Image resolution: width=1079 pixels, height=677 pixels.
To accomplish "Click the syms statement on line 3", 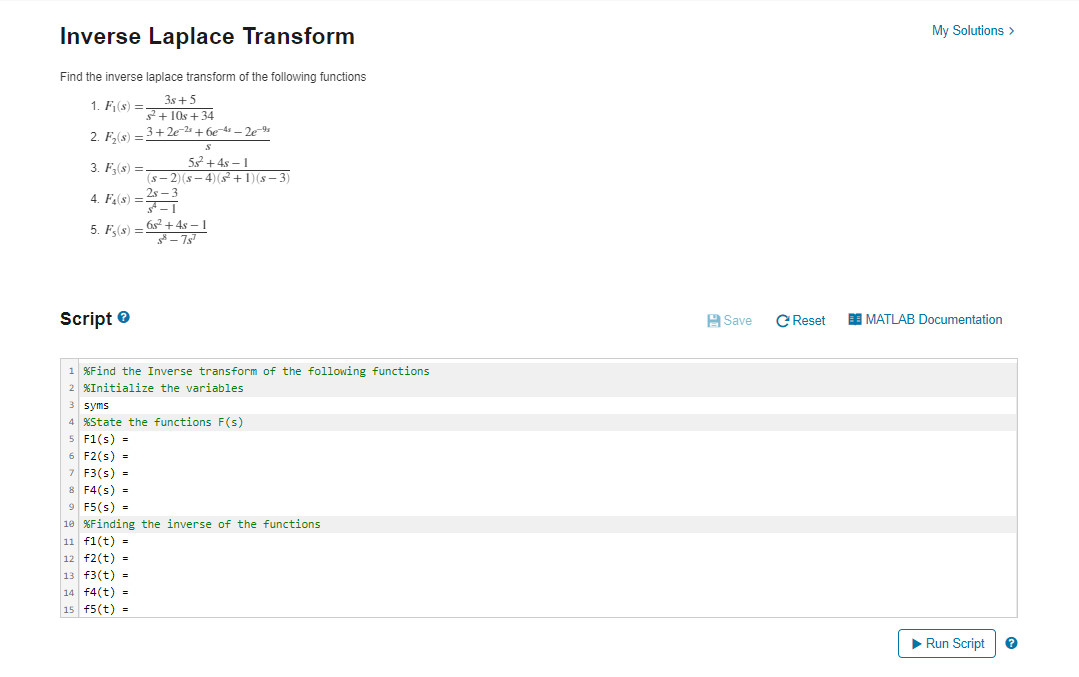I will tap(95, 405).
